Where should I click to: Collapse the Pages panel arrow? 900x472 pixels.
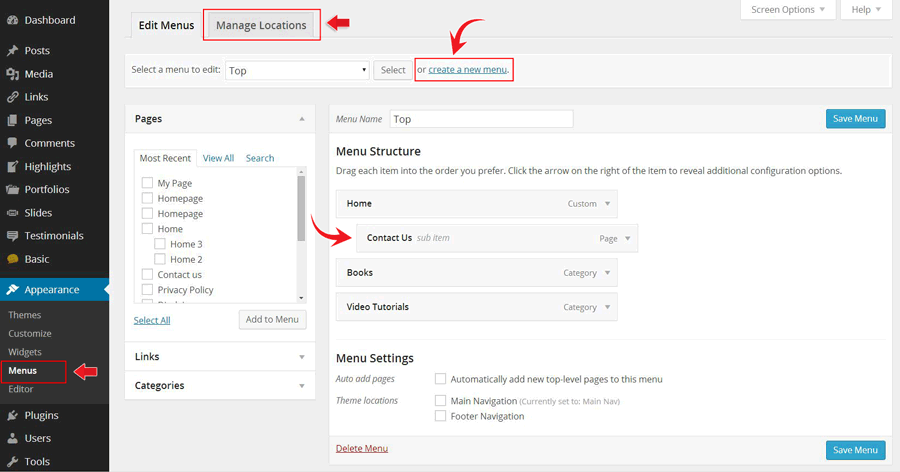pyautogui.click(x=302, y=119)
